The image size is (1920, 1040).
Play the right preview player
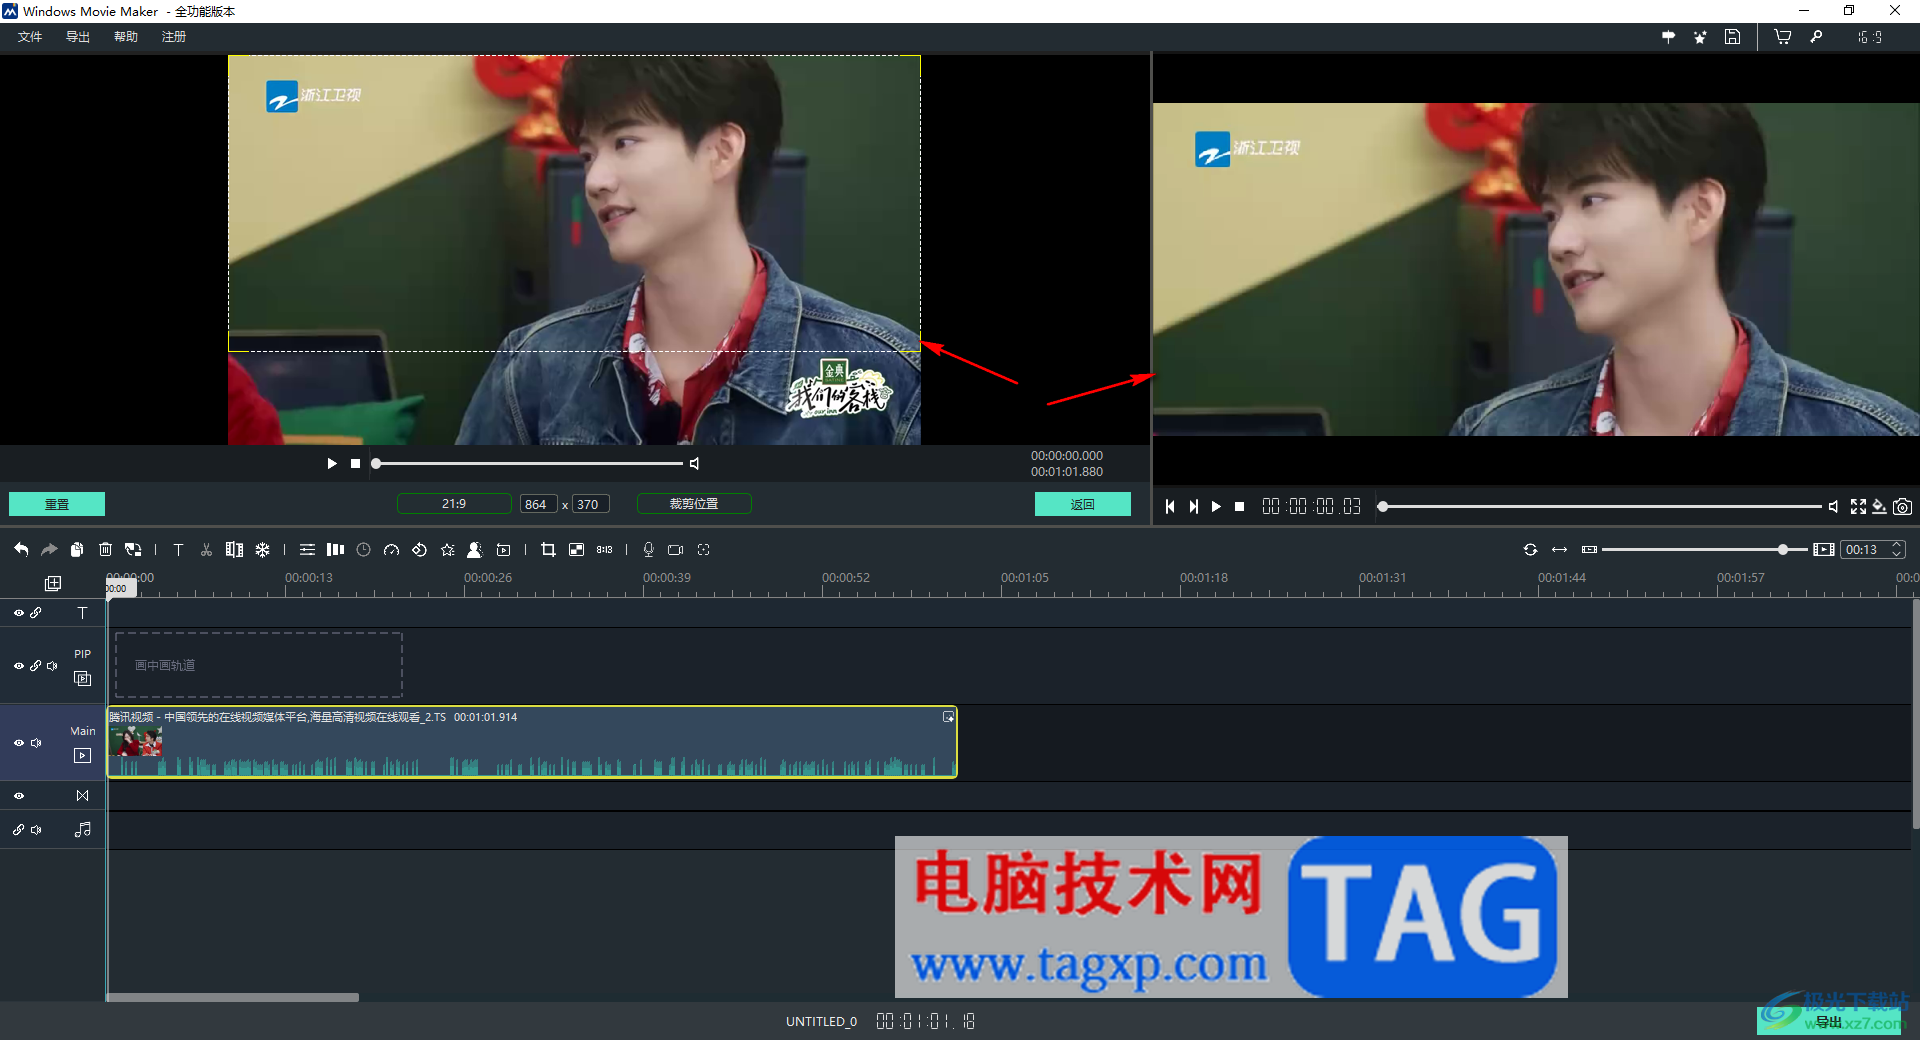tap(1216, 507)
